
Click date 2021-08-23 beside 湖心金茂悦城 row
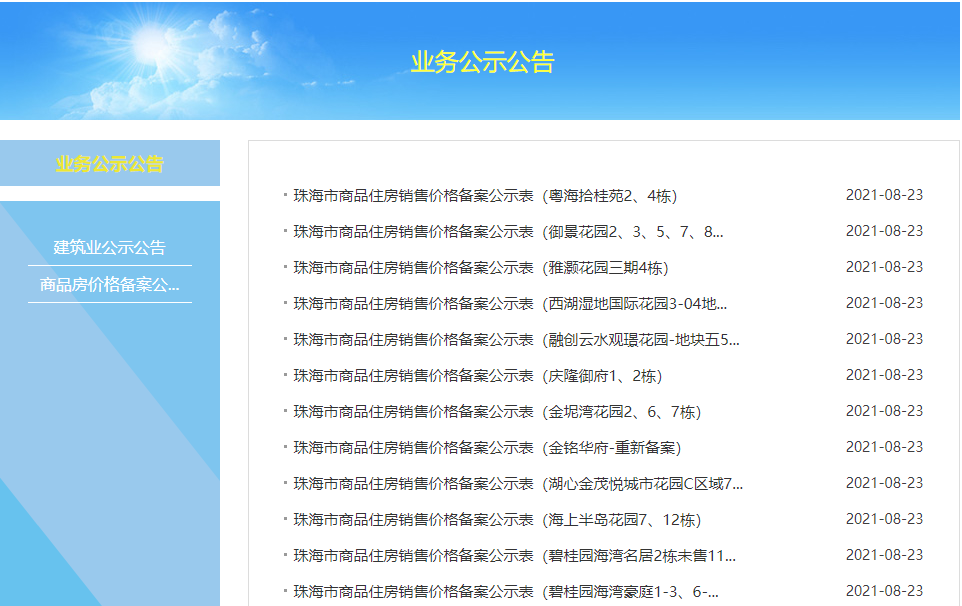884,483
